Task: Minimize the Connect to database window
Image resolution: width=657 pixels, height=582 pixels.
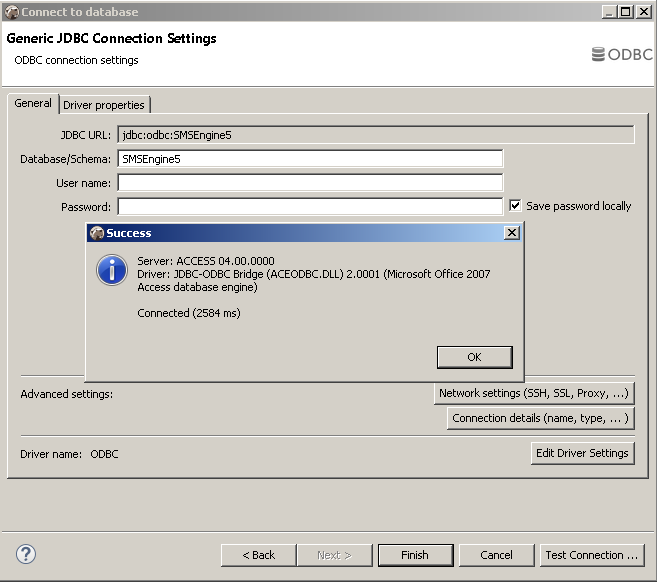Action: [610, 11]
